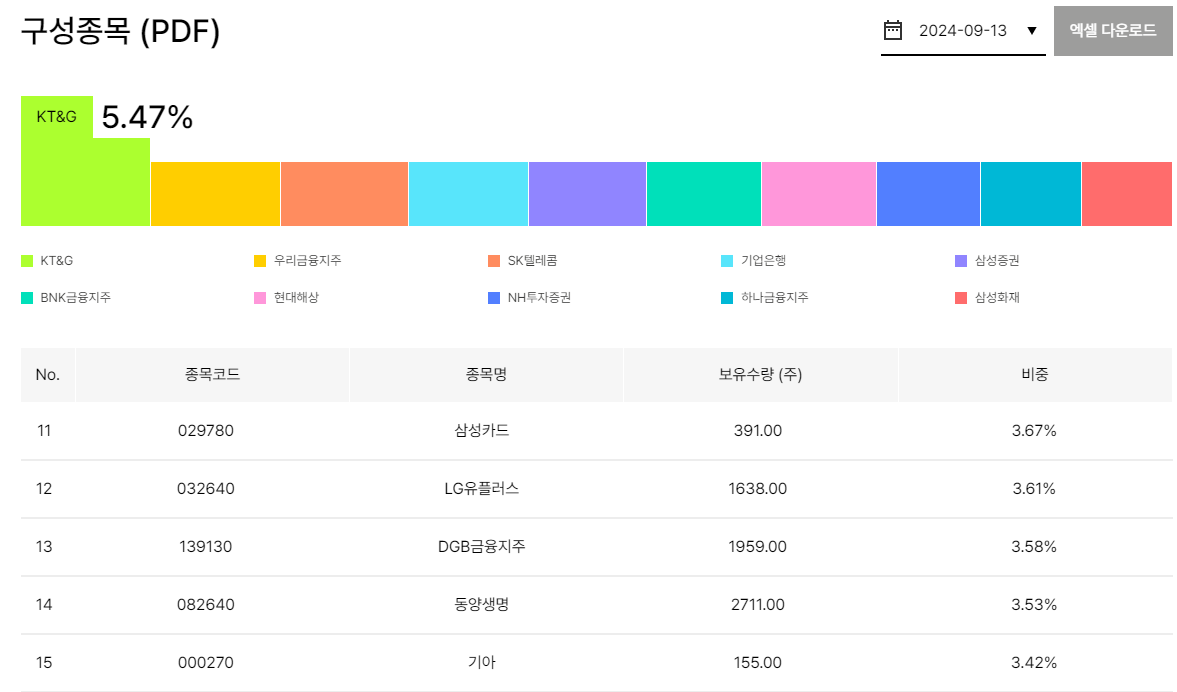Viewport: 1177px width, 692px height.
Task: Click NH투자증권 legend color square
Action: pos(494,298)
